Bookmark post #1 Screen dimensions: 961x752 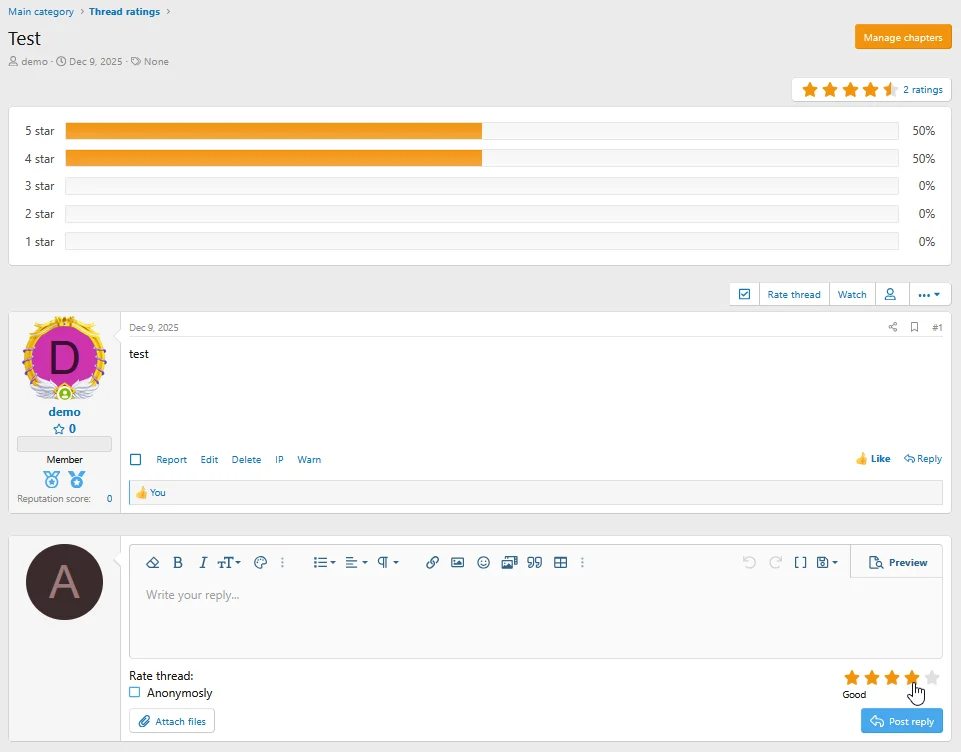914,327
